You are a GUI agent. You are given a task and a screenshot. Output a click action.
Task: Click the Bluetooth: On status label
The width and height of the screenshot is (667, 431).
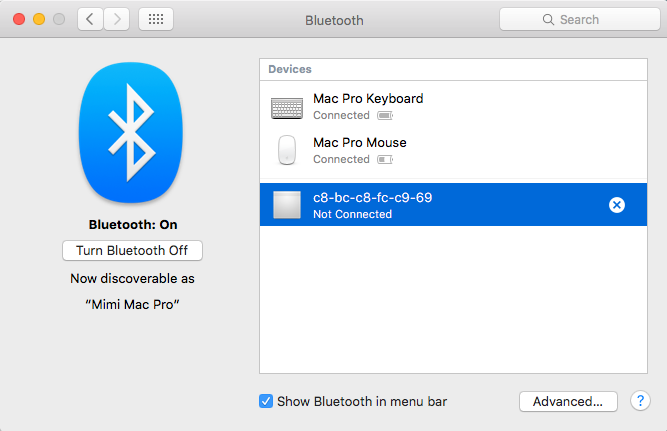click(133, 225)
